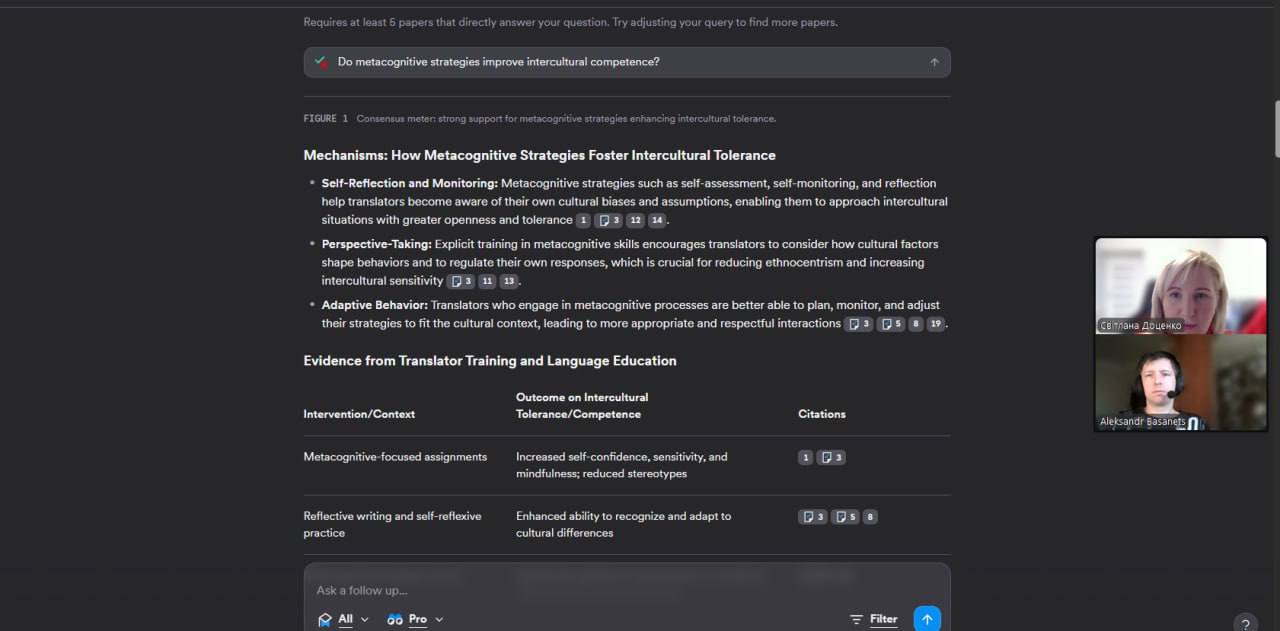Expand the All sources dropdown

click(x=364, y=620)
